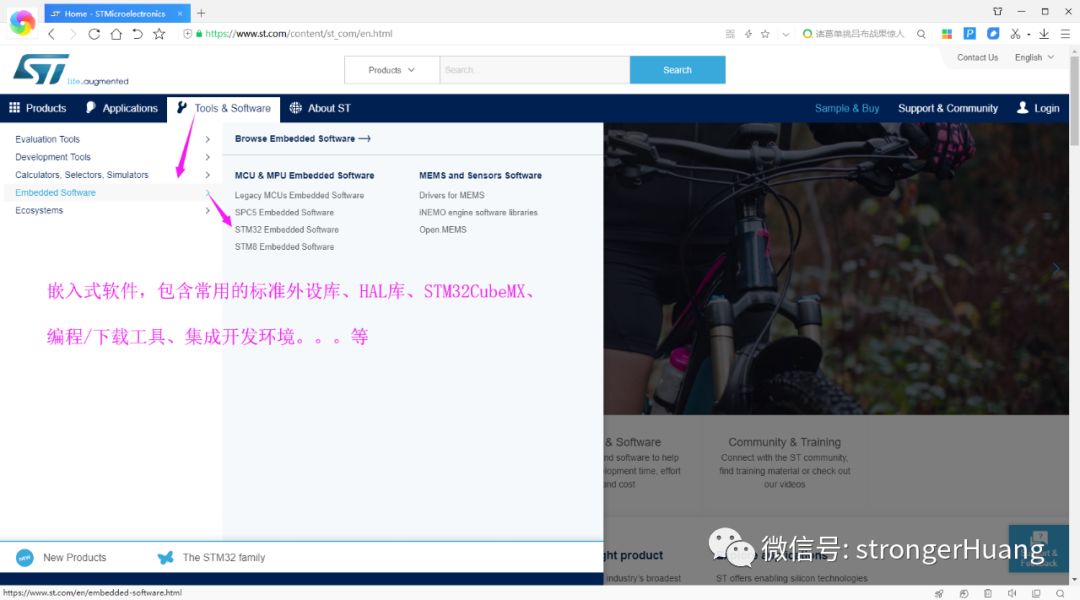This screenshot has width=1080, height=600.
Task: Click the rocket accelerator icon in status bar
Action: pos(939,593)
